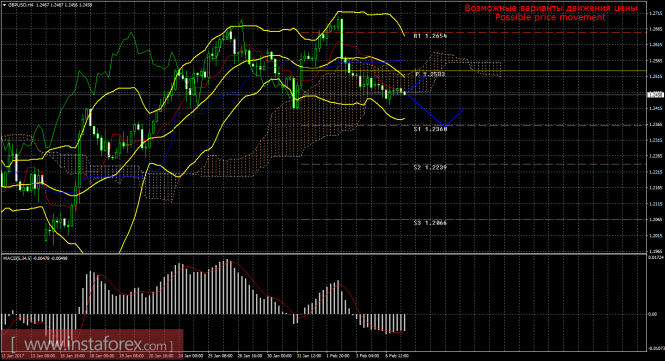Open the GBPUSD,H4 chart dropdown arrow
The height and width of the screenshot is (361, 665).
click(4, 5)
